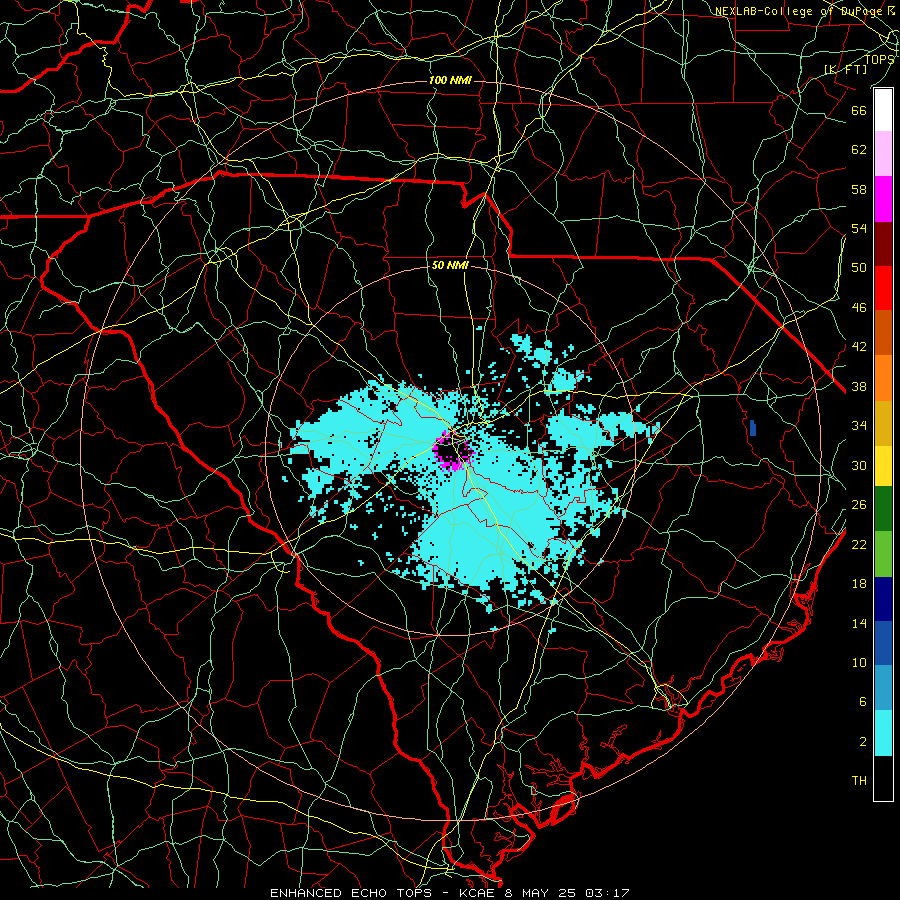Image resolution: width=900 pixels, height=900 pixels.
Task: Click the black TH swatch at legend bottom
Action: pyautogui.click(x=883, y=778)
